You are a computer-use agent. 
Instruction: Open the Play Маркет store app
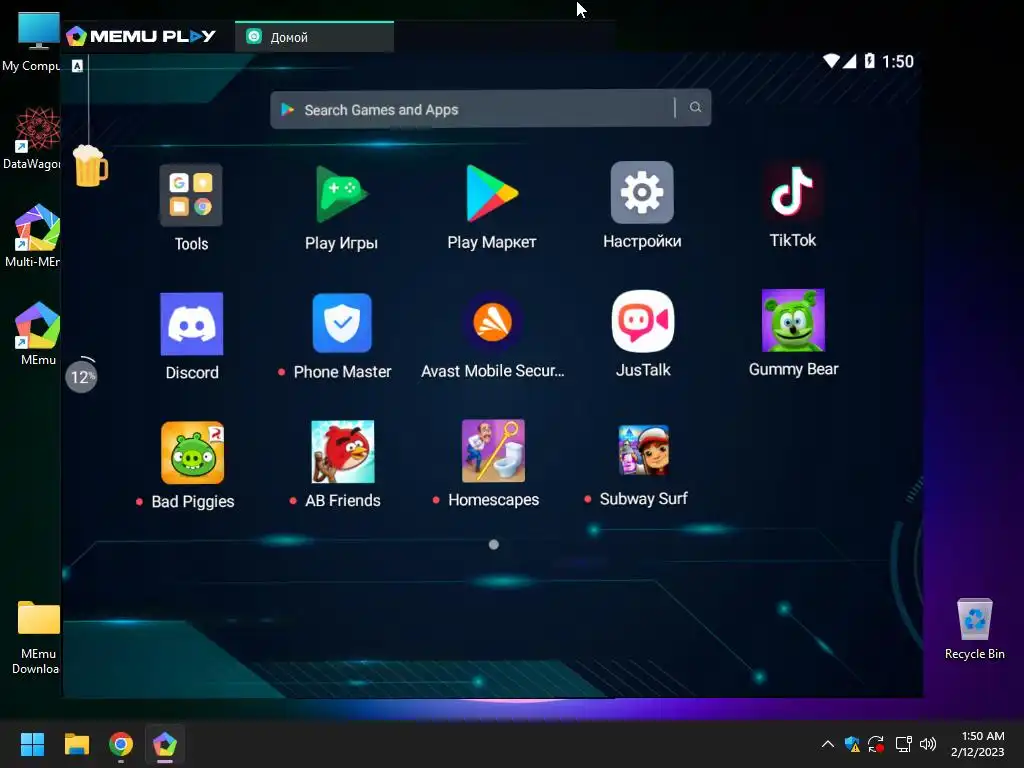tap(492, 194)
